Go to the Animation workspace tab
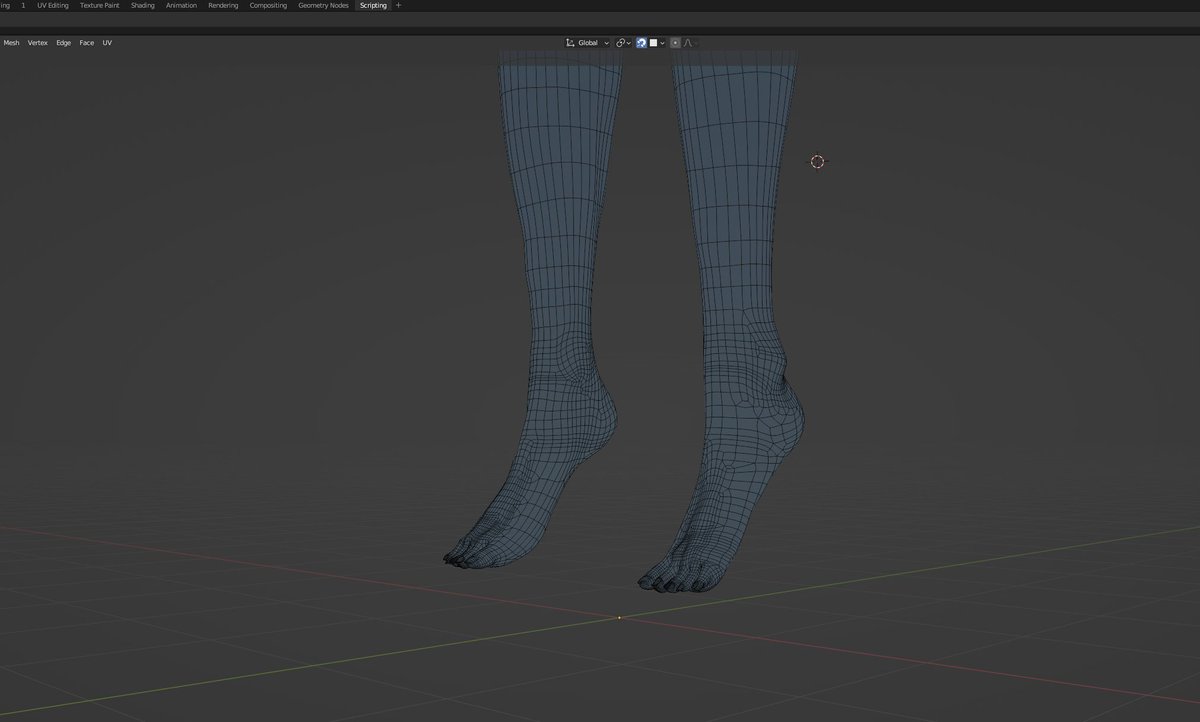 click(181, 5)
